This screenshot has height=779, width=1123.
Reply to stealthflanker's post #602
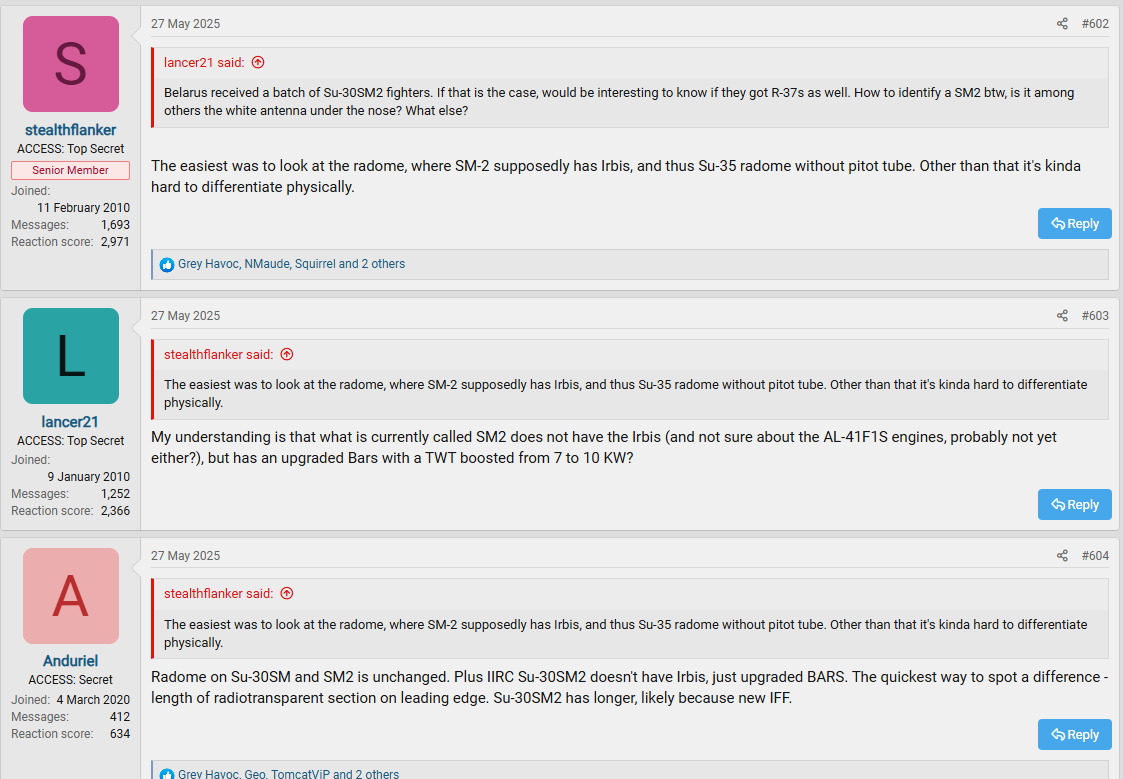[x=1074, y=224]
